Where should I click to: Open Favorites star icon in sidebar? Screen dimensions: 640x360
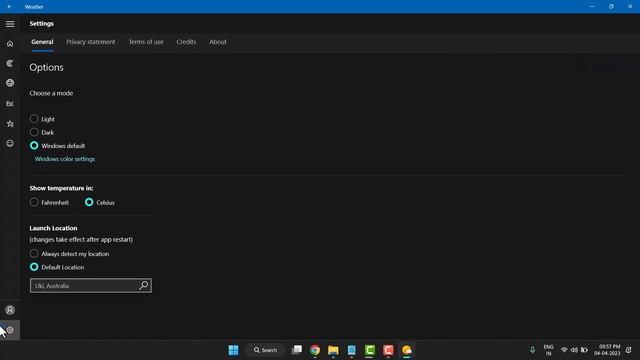tap(10, 123)
